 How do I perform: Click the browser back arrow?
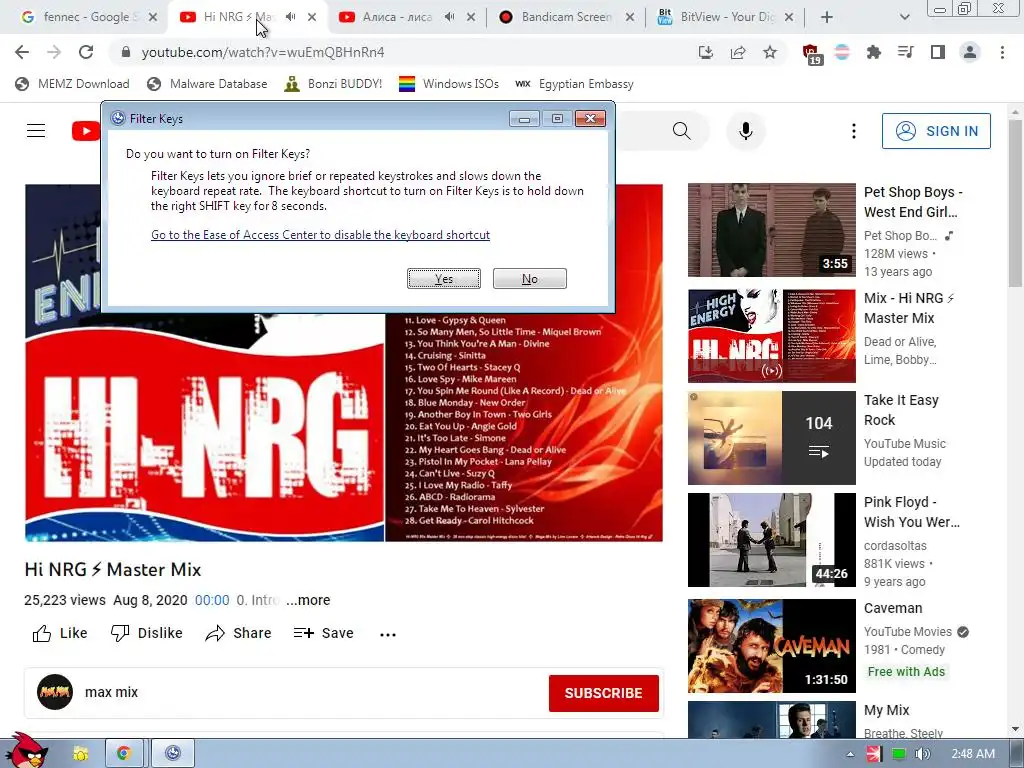22,52
